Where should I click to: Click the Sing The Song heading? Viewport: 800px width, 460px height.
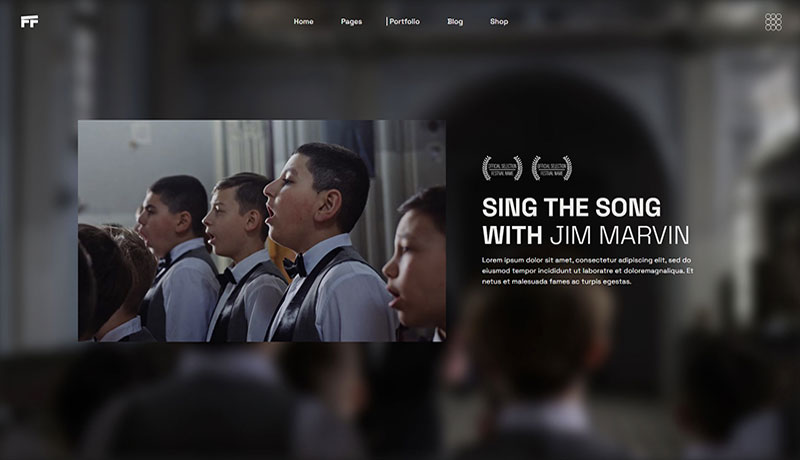(571, 208)
